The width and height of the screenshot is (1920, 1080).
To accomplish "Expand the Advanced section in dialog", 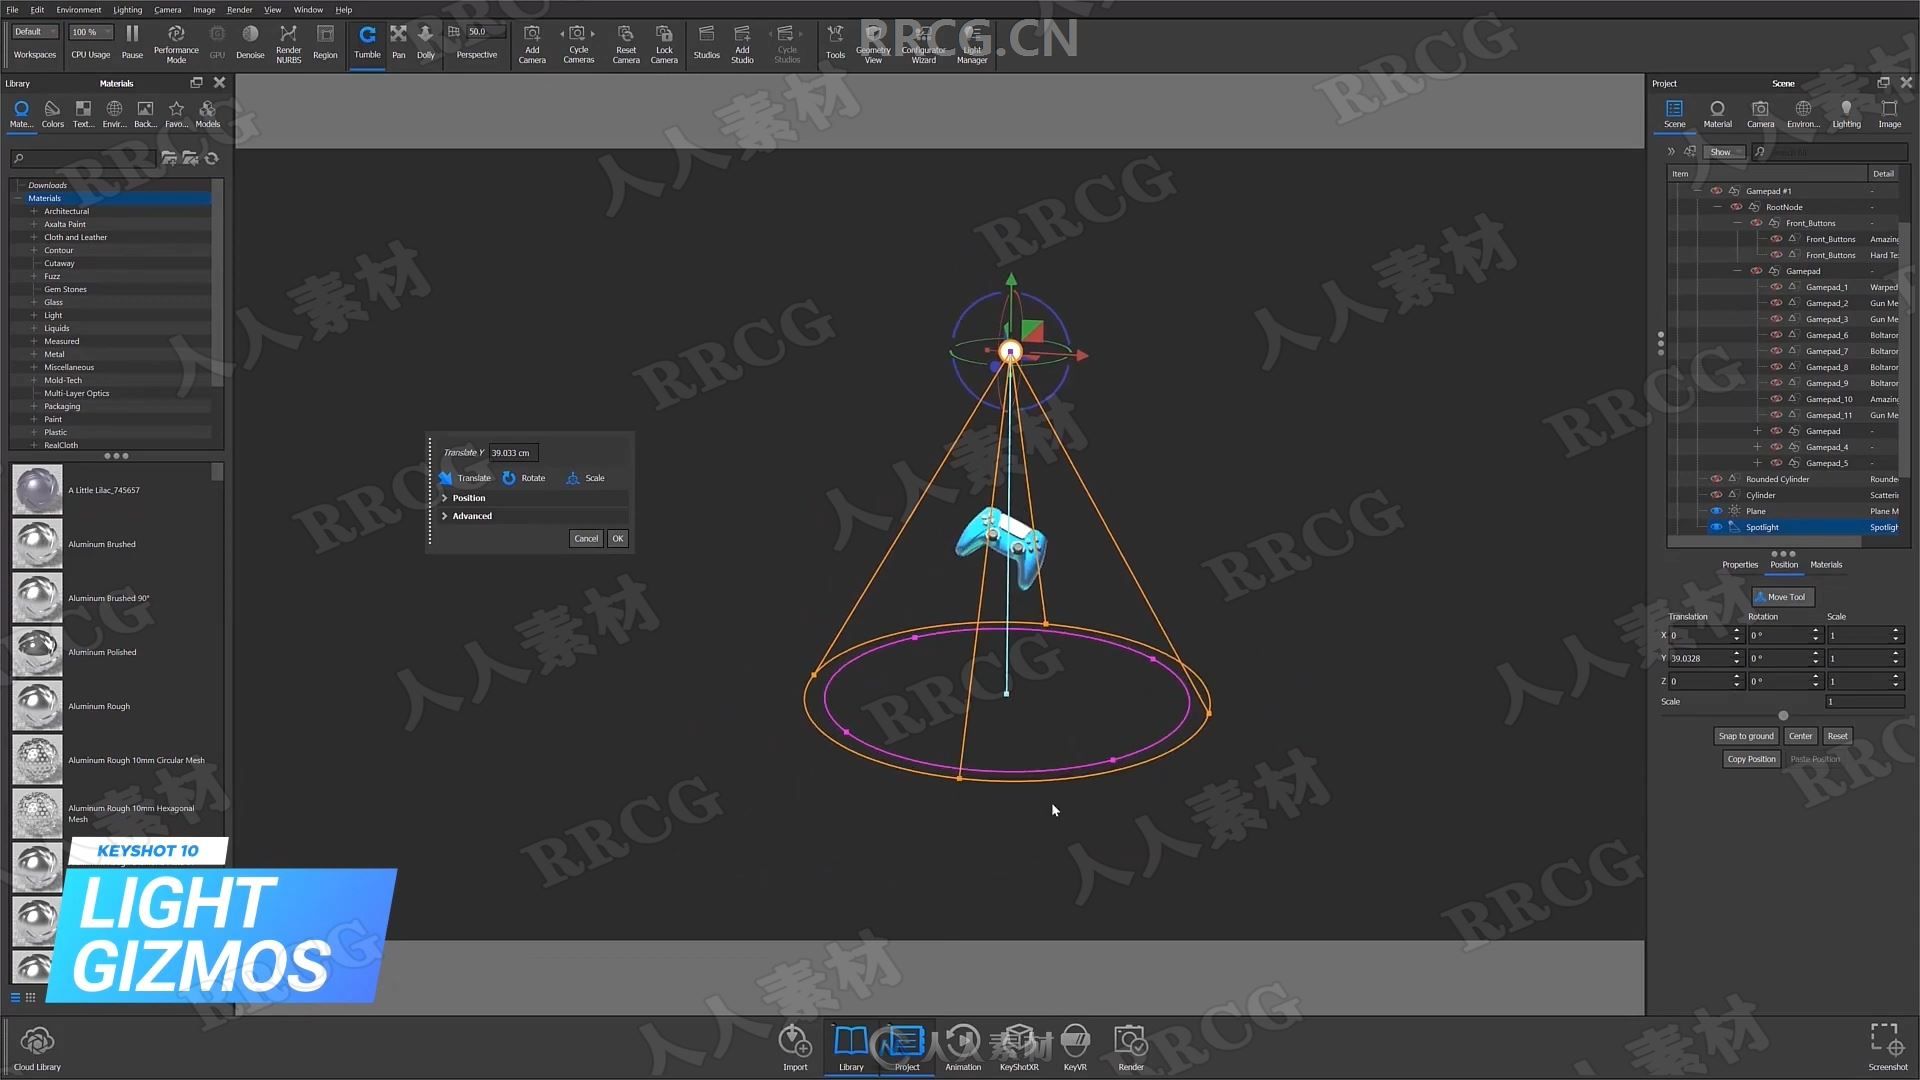I will click(x=445, y=516).
